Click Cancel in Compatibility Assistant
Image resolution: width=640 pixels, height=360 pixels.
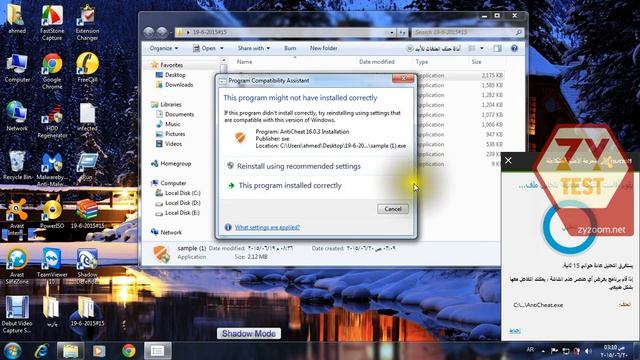coord(393,209)
